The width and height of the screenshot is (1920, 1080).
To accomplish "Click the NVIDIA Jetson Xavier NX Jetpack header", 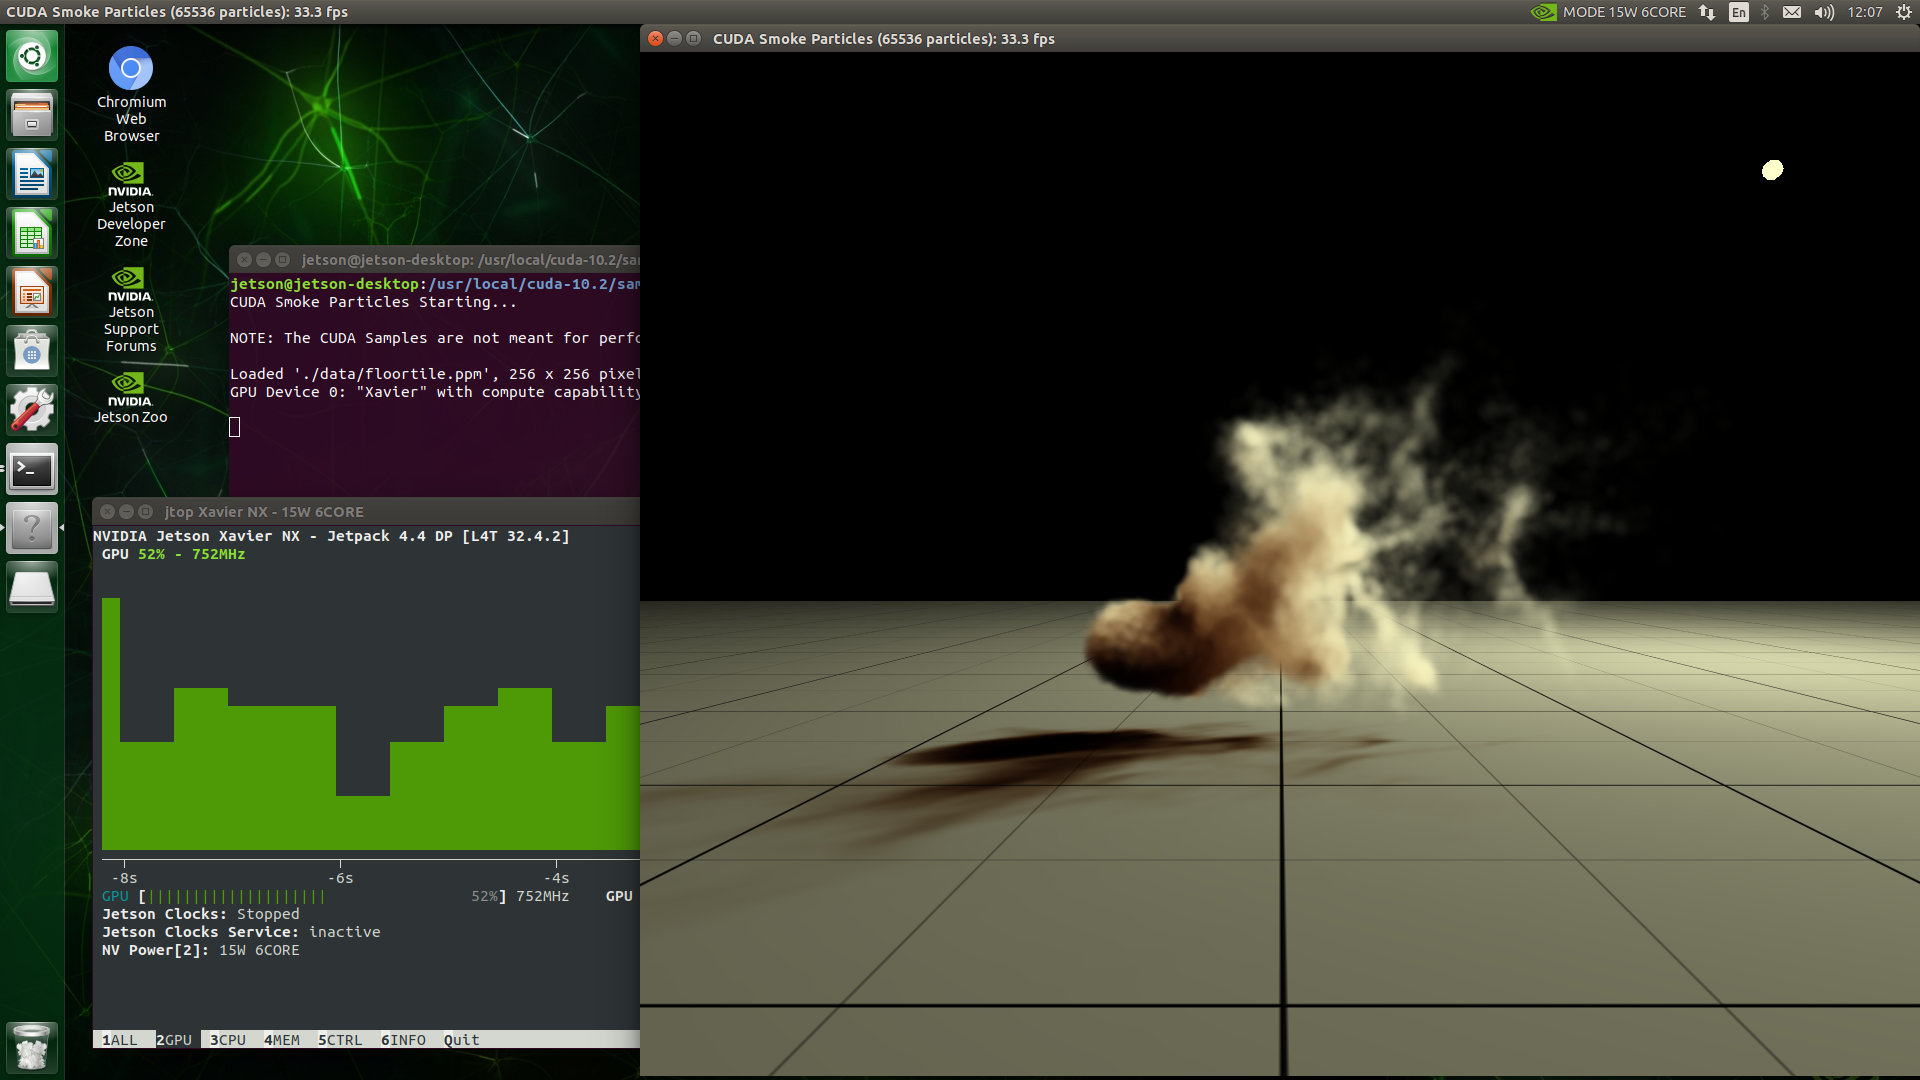I will click(331, 536).
